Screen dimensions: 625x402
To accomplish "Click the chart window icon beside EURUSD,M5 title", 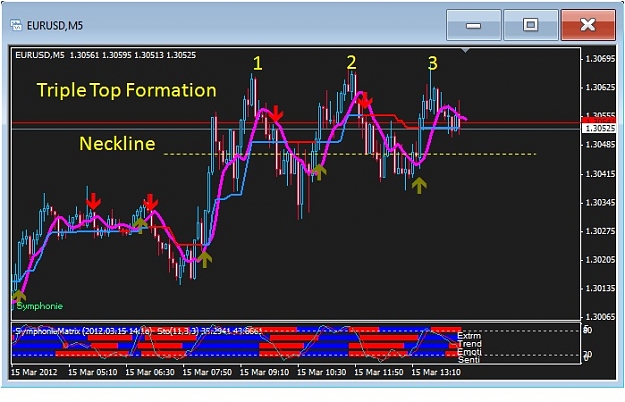I will coord(16,25).
